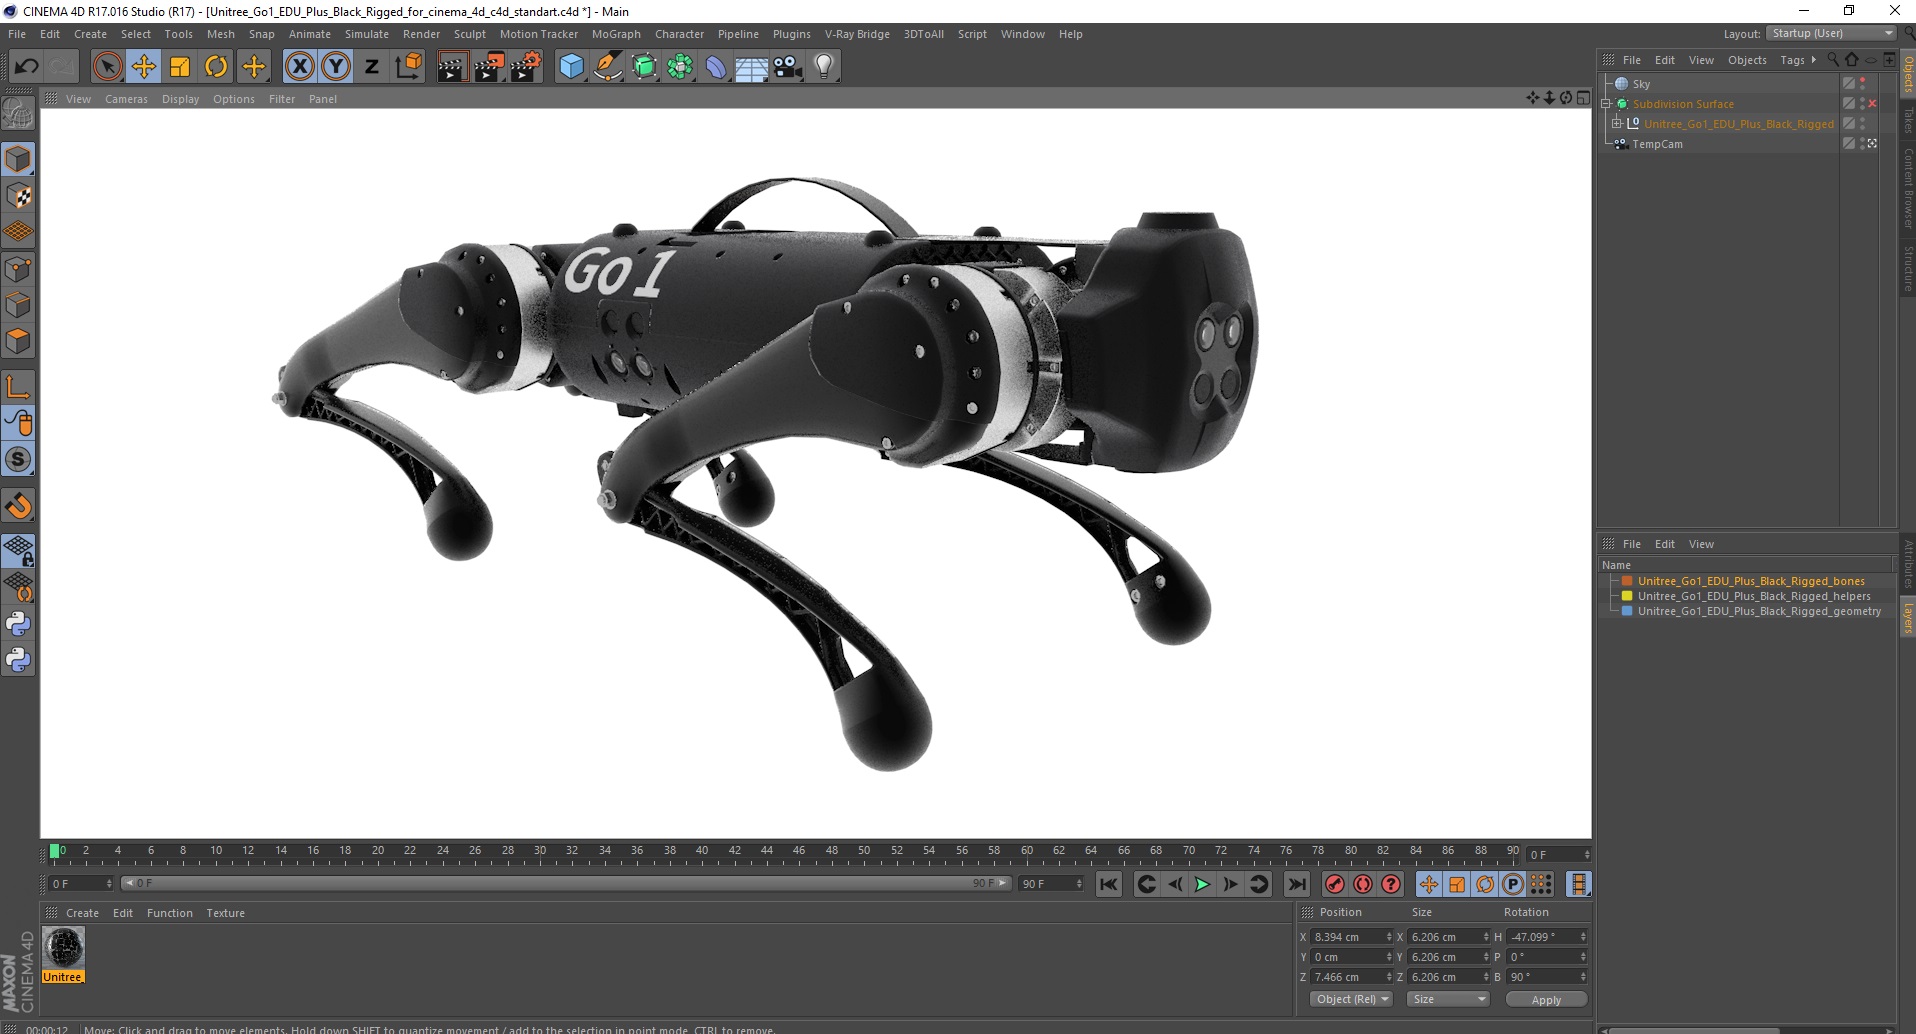1916x1034 pixels.
Task: Select Unitree_Go1_EDU_Plus_Black_Rigged_helpers layer
Action: (1754, 596)
